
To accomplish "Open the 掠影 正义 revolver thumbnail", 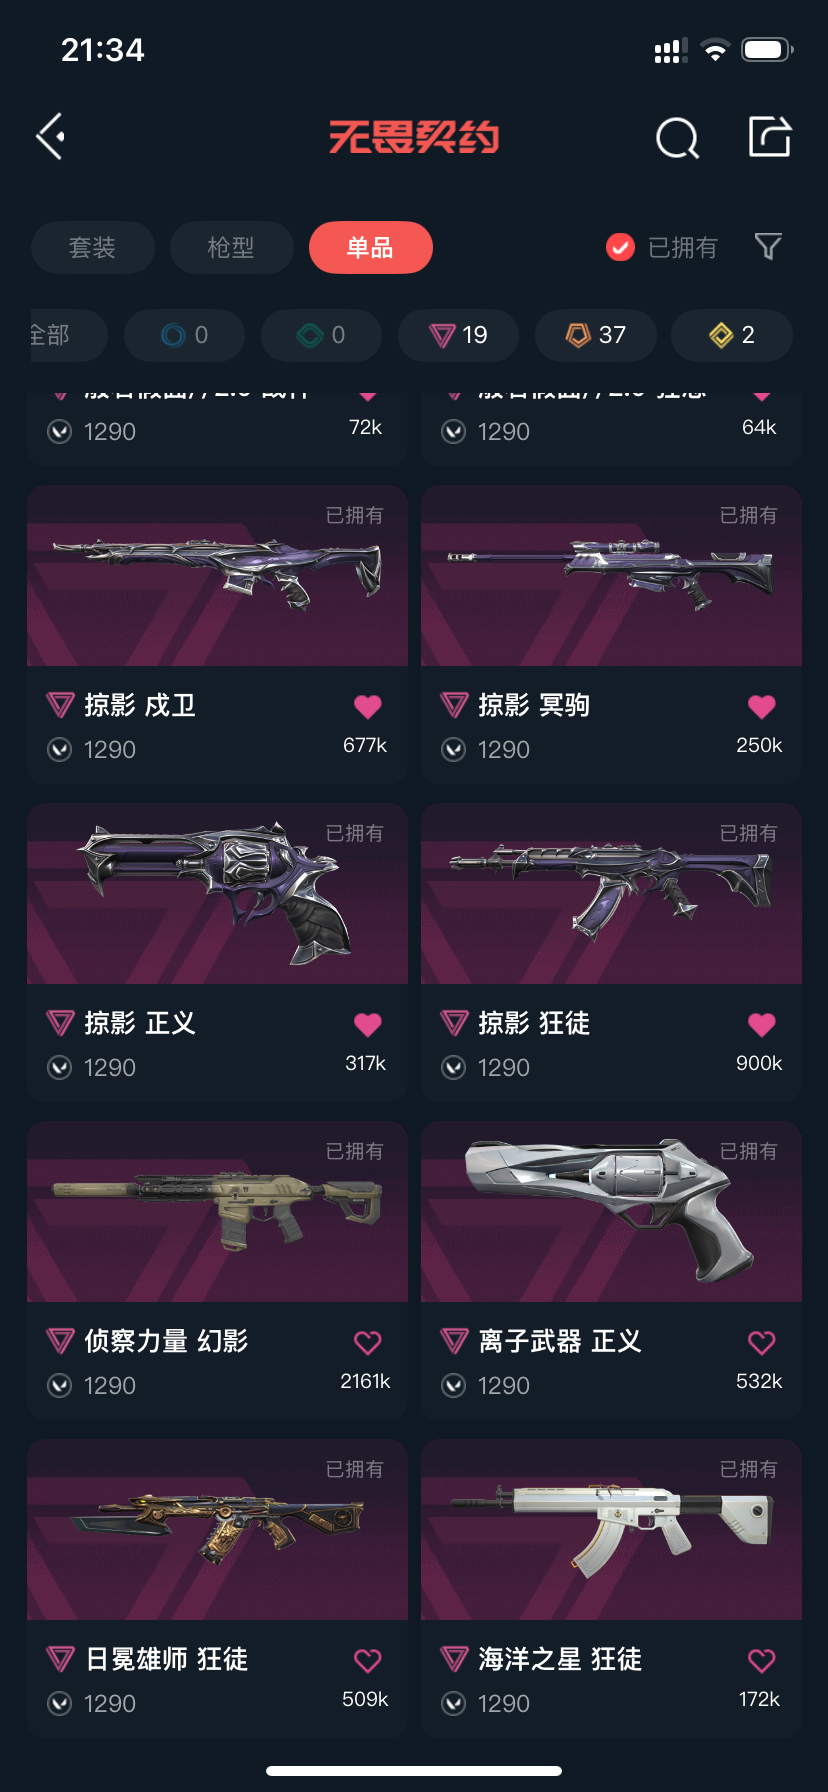I will (x=217, y=894).
